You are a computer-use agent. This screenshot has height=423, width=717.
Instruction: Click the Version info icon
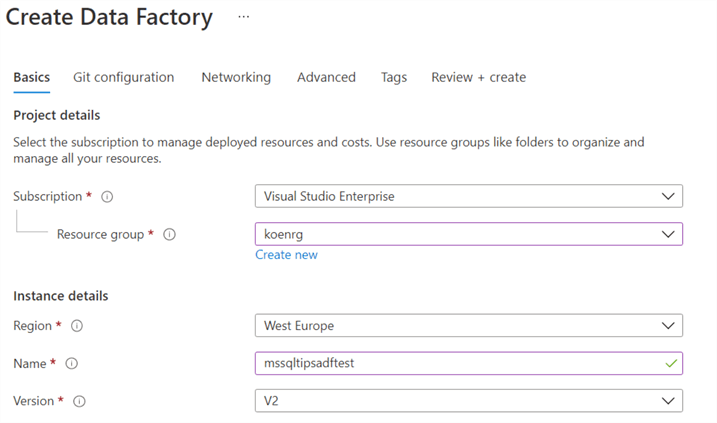pyautogui.click(x=79, y=401)
